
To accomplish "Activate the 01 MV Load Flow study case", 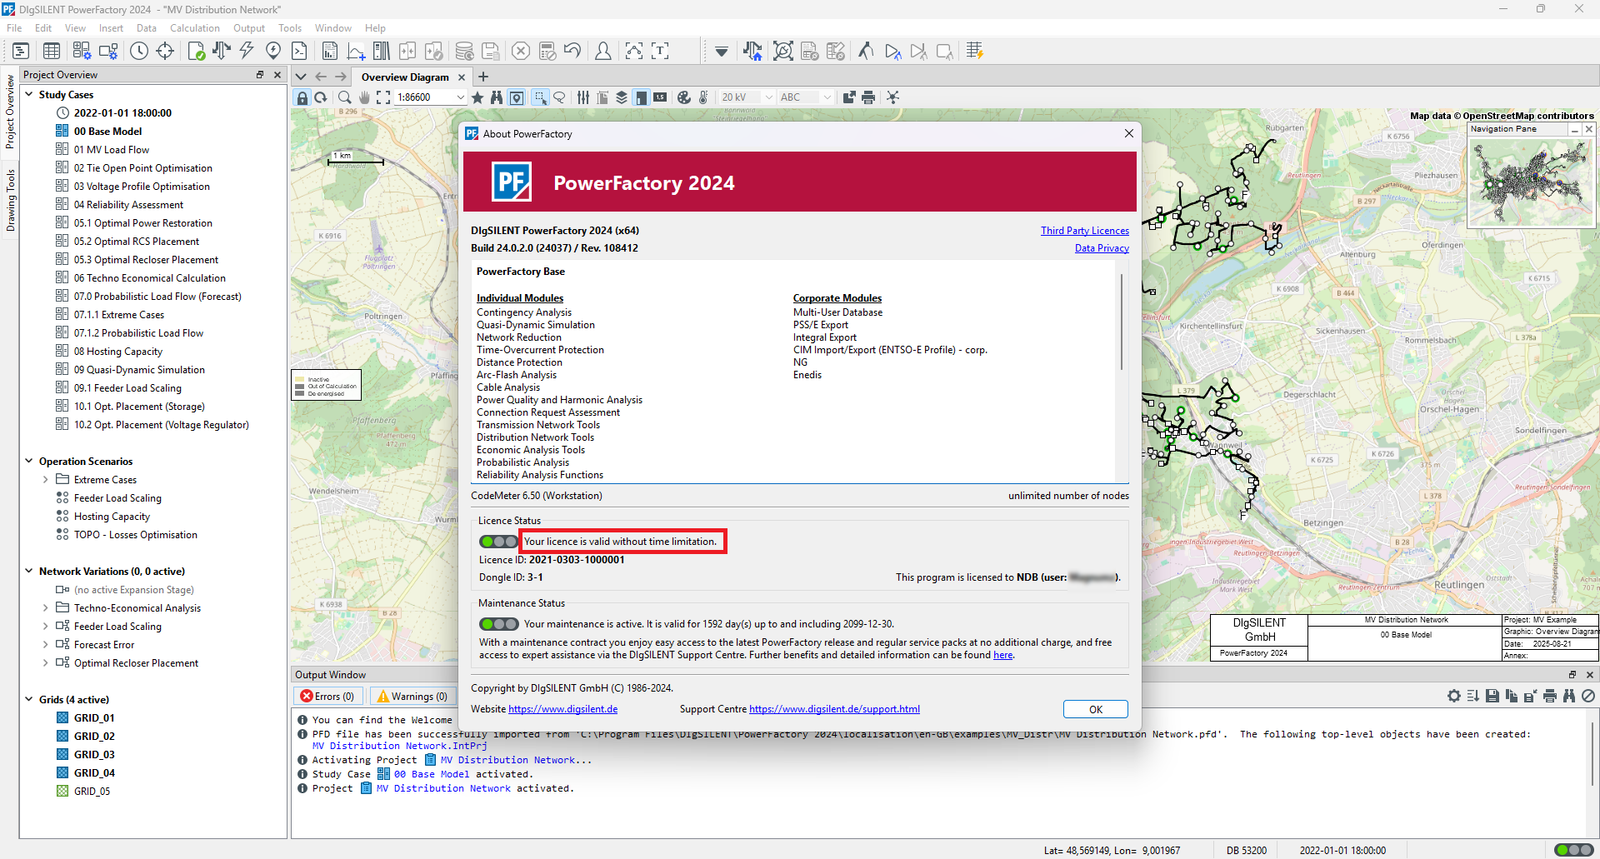I will [111, 150].
